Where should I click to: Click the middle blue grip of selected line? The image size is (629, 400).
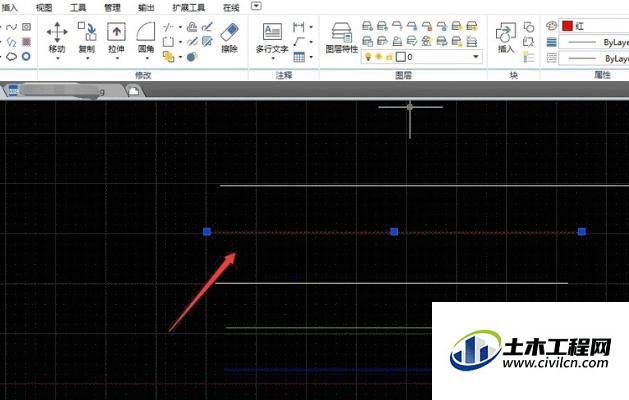[x=394, y=231]
